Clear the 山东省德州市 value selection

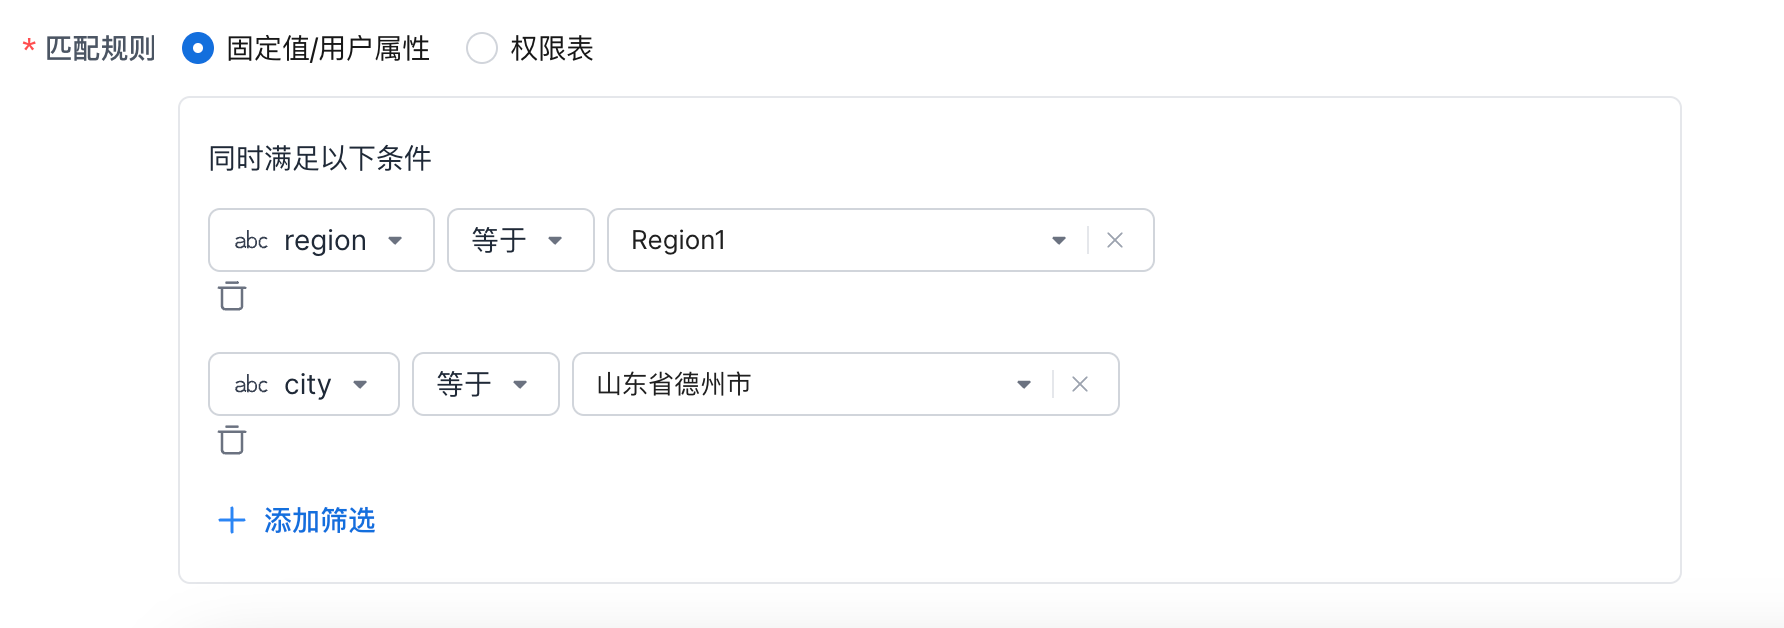[1080, 384]
